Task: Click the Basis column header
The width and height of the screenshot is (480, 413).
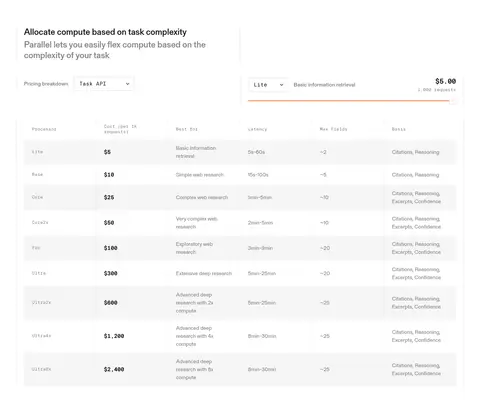Action: (399, 129)
